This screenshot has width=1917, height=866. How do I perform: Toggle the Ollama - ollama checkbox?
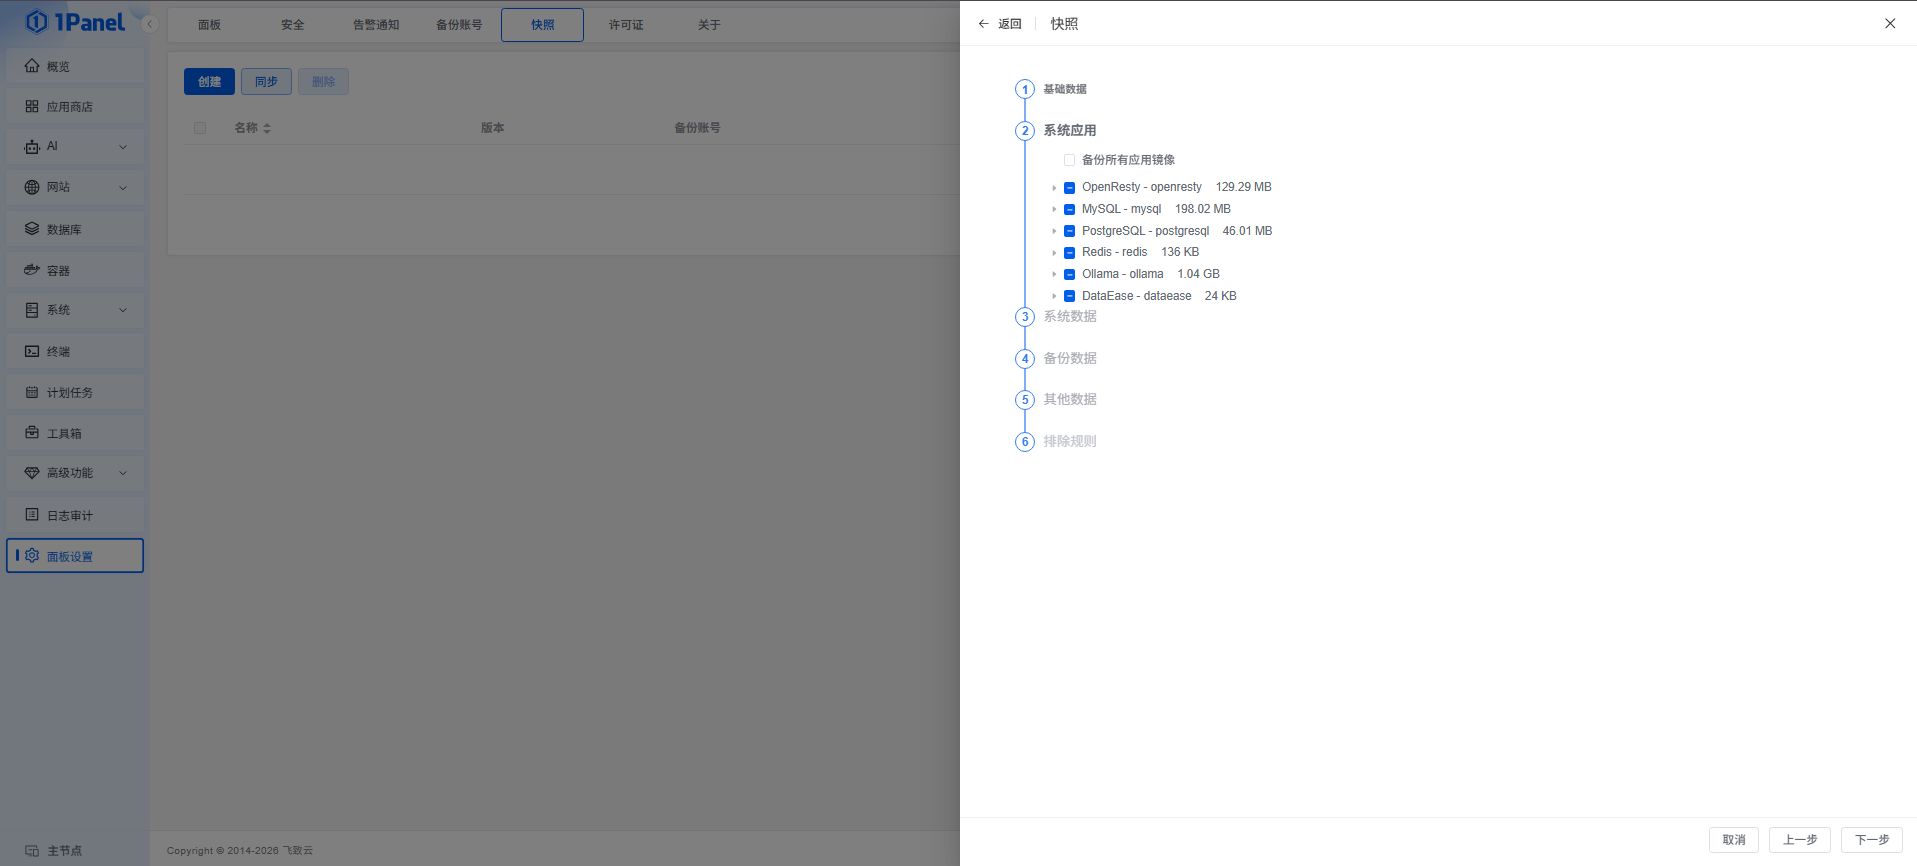(1069, 274)
